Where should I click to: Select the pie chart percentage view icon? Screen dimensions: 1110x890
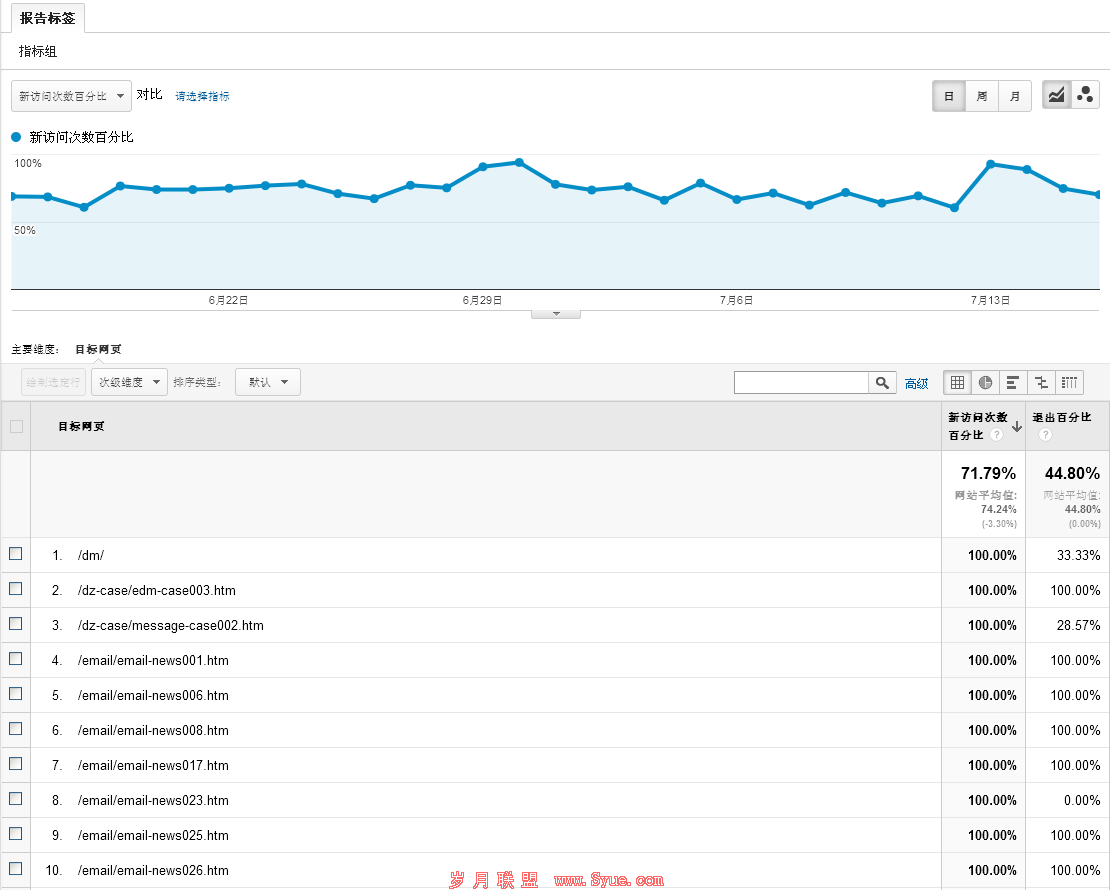pos(985,382)
